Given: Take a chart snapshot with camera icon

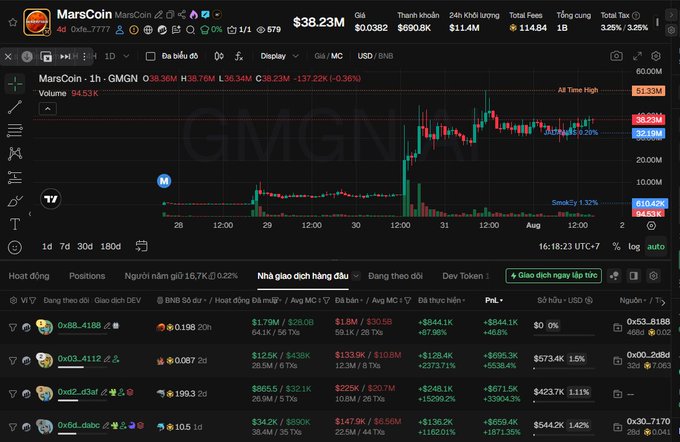Looking at the screenshot, I should [616, 56].
